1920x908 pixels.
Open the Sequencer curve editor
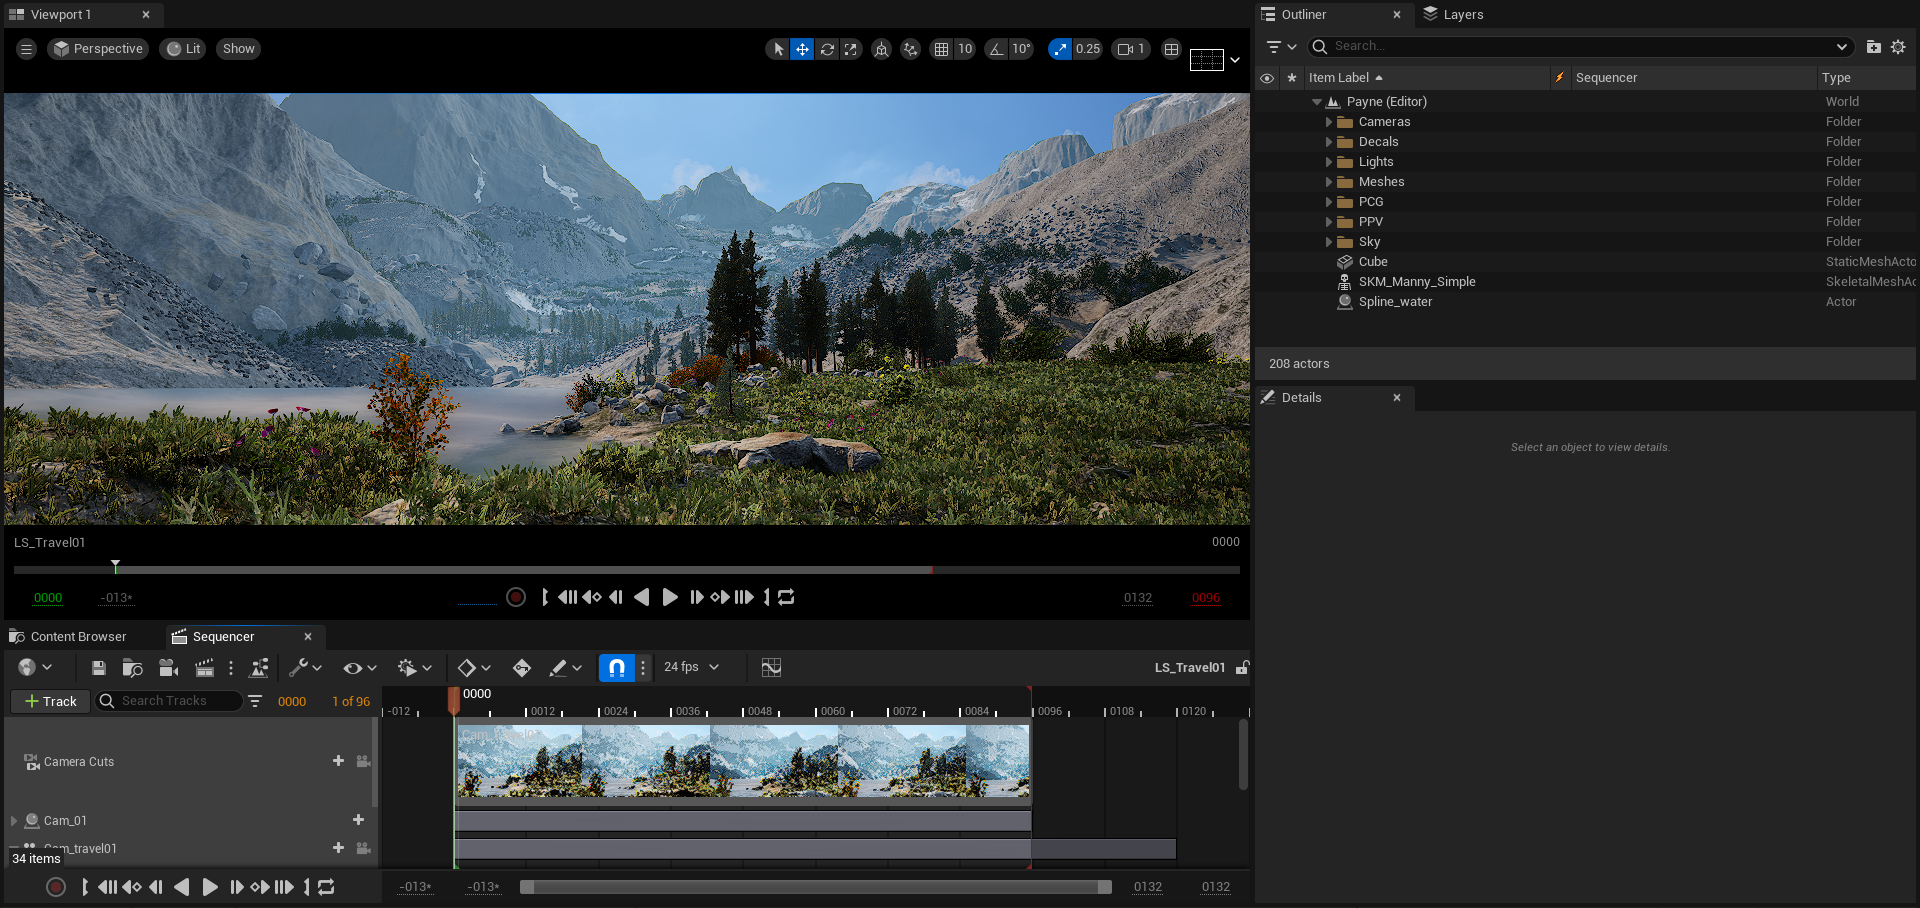click(x=770, y=668)
